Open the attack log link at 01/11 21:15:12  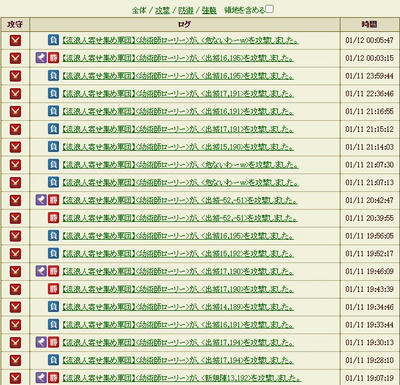178,129
